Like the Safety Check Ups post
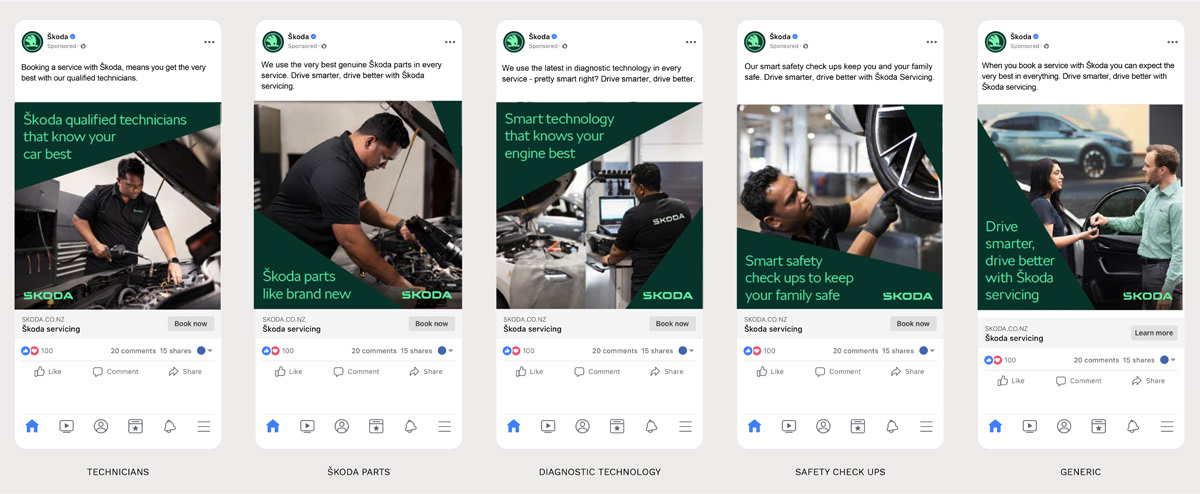This screenshot has height=494, width=1200. [x=770, y=371]
